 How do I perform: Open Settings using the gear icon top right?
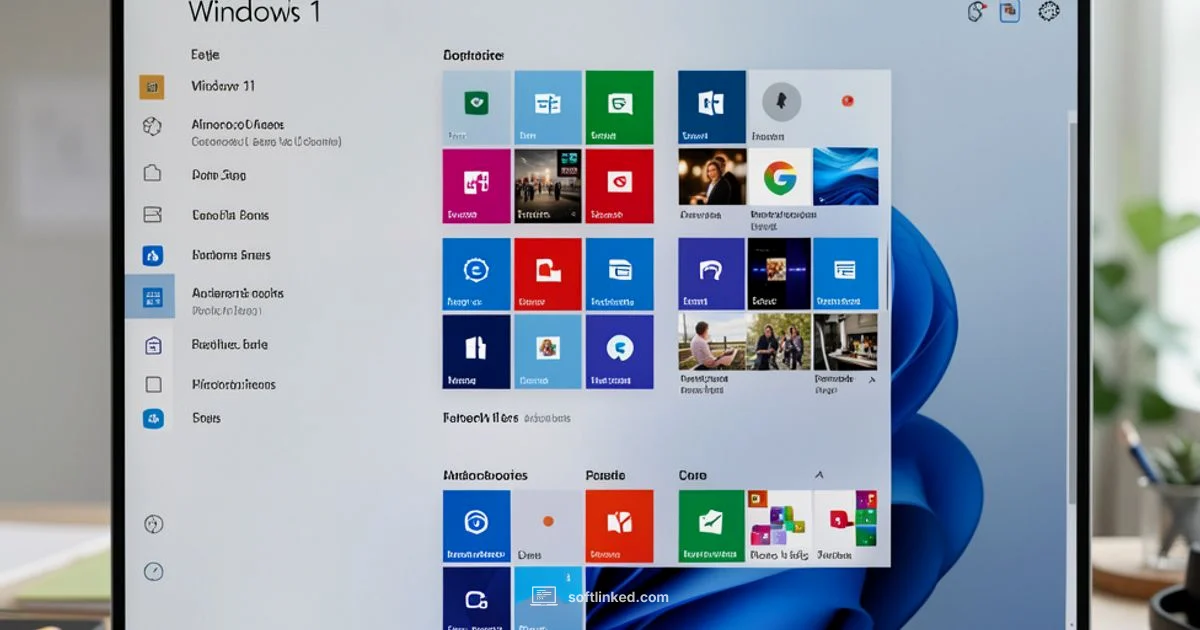coord(1047,11)
